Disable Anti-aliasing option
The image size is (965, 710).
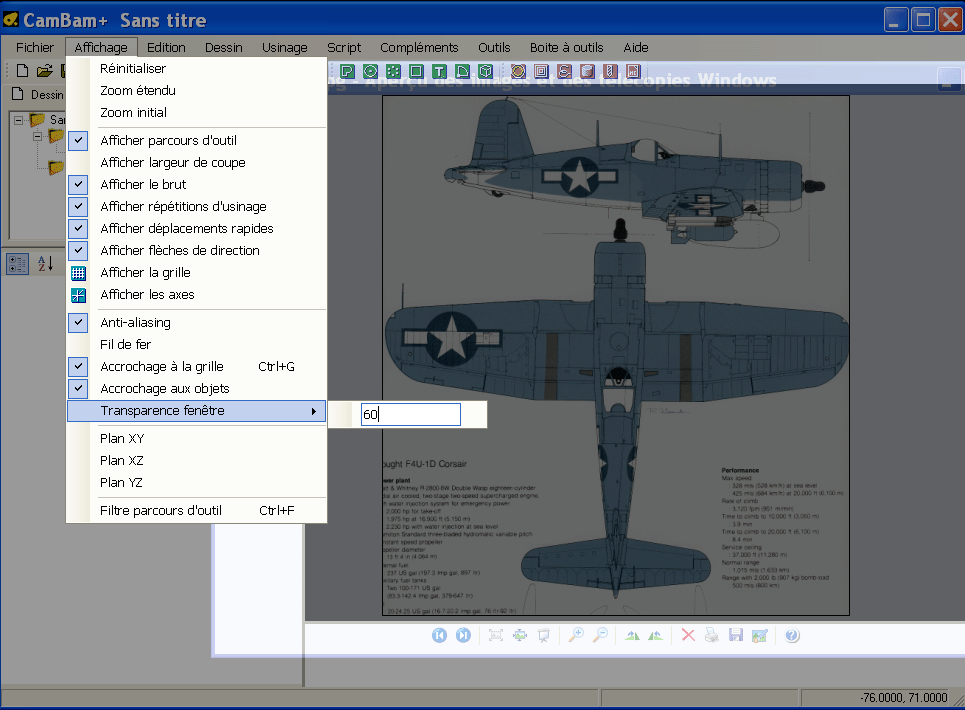pyautogui.click(x=196, y=322)
